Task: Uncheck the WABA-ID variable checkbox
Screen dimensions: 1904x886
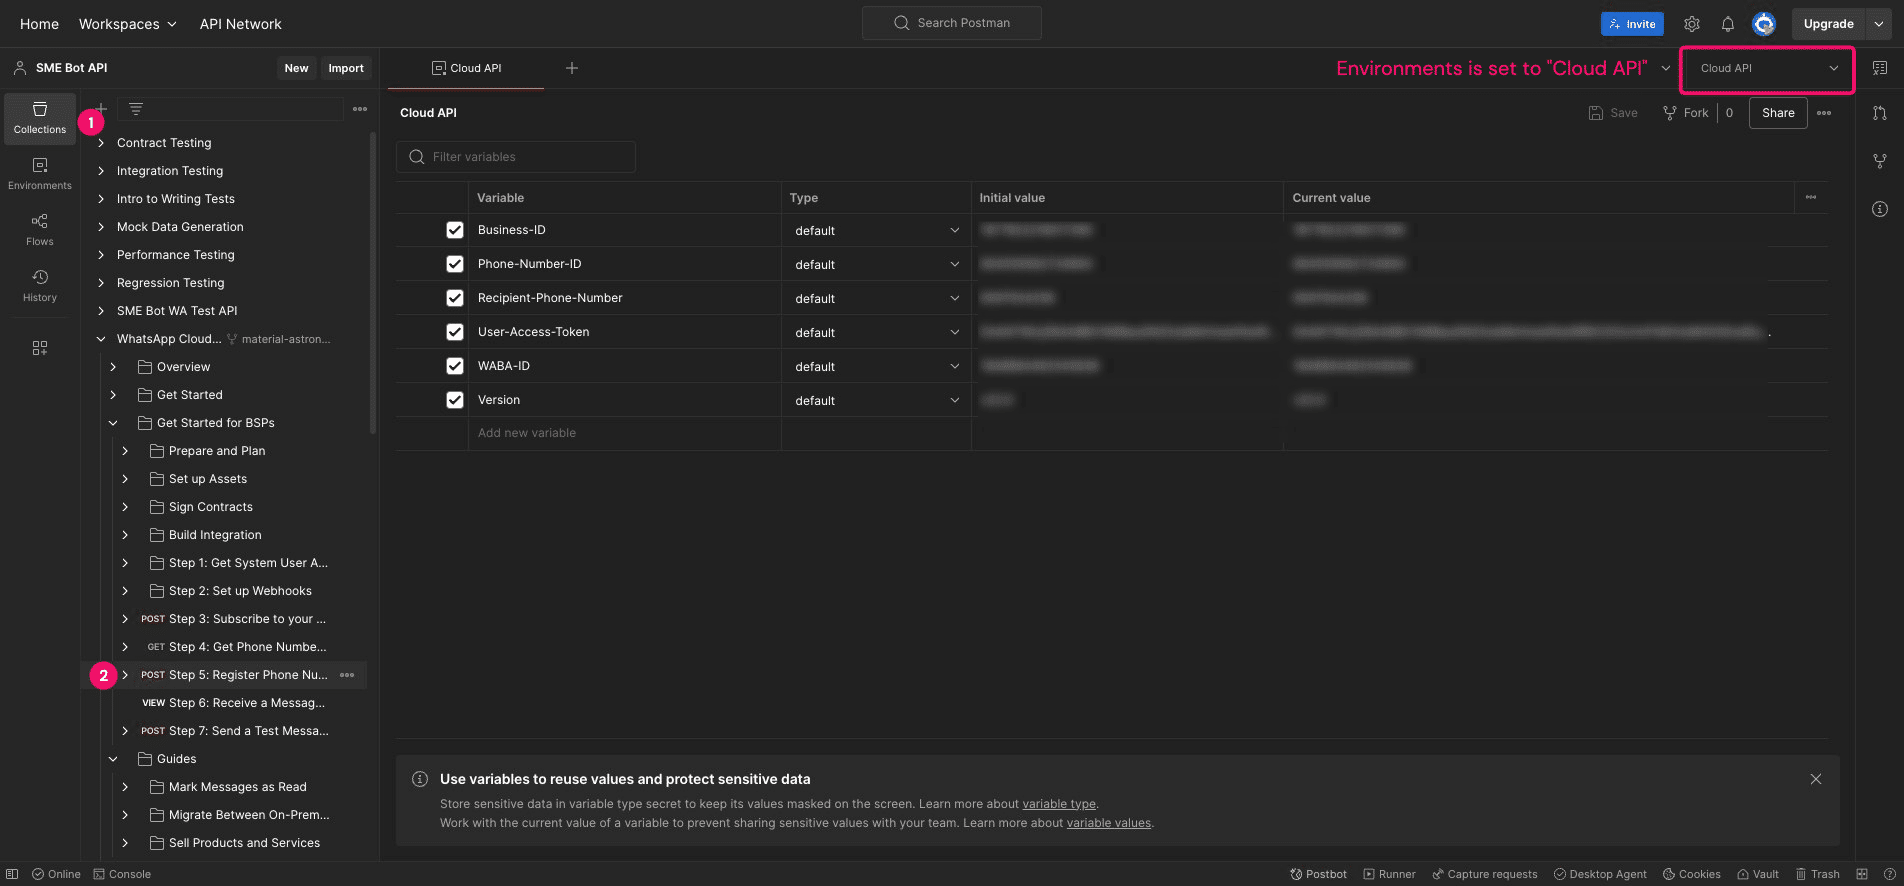Action: click(455, 366)
